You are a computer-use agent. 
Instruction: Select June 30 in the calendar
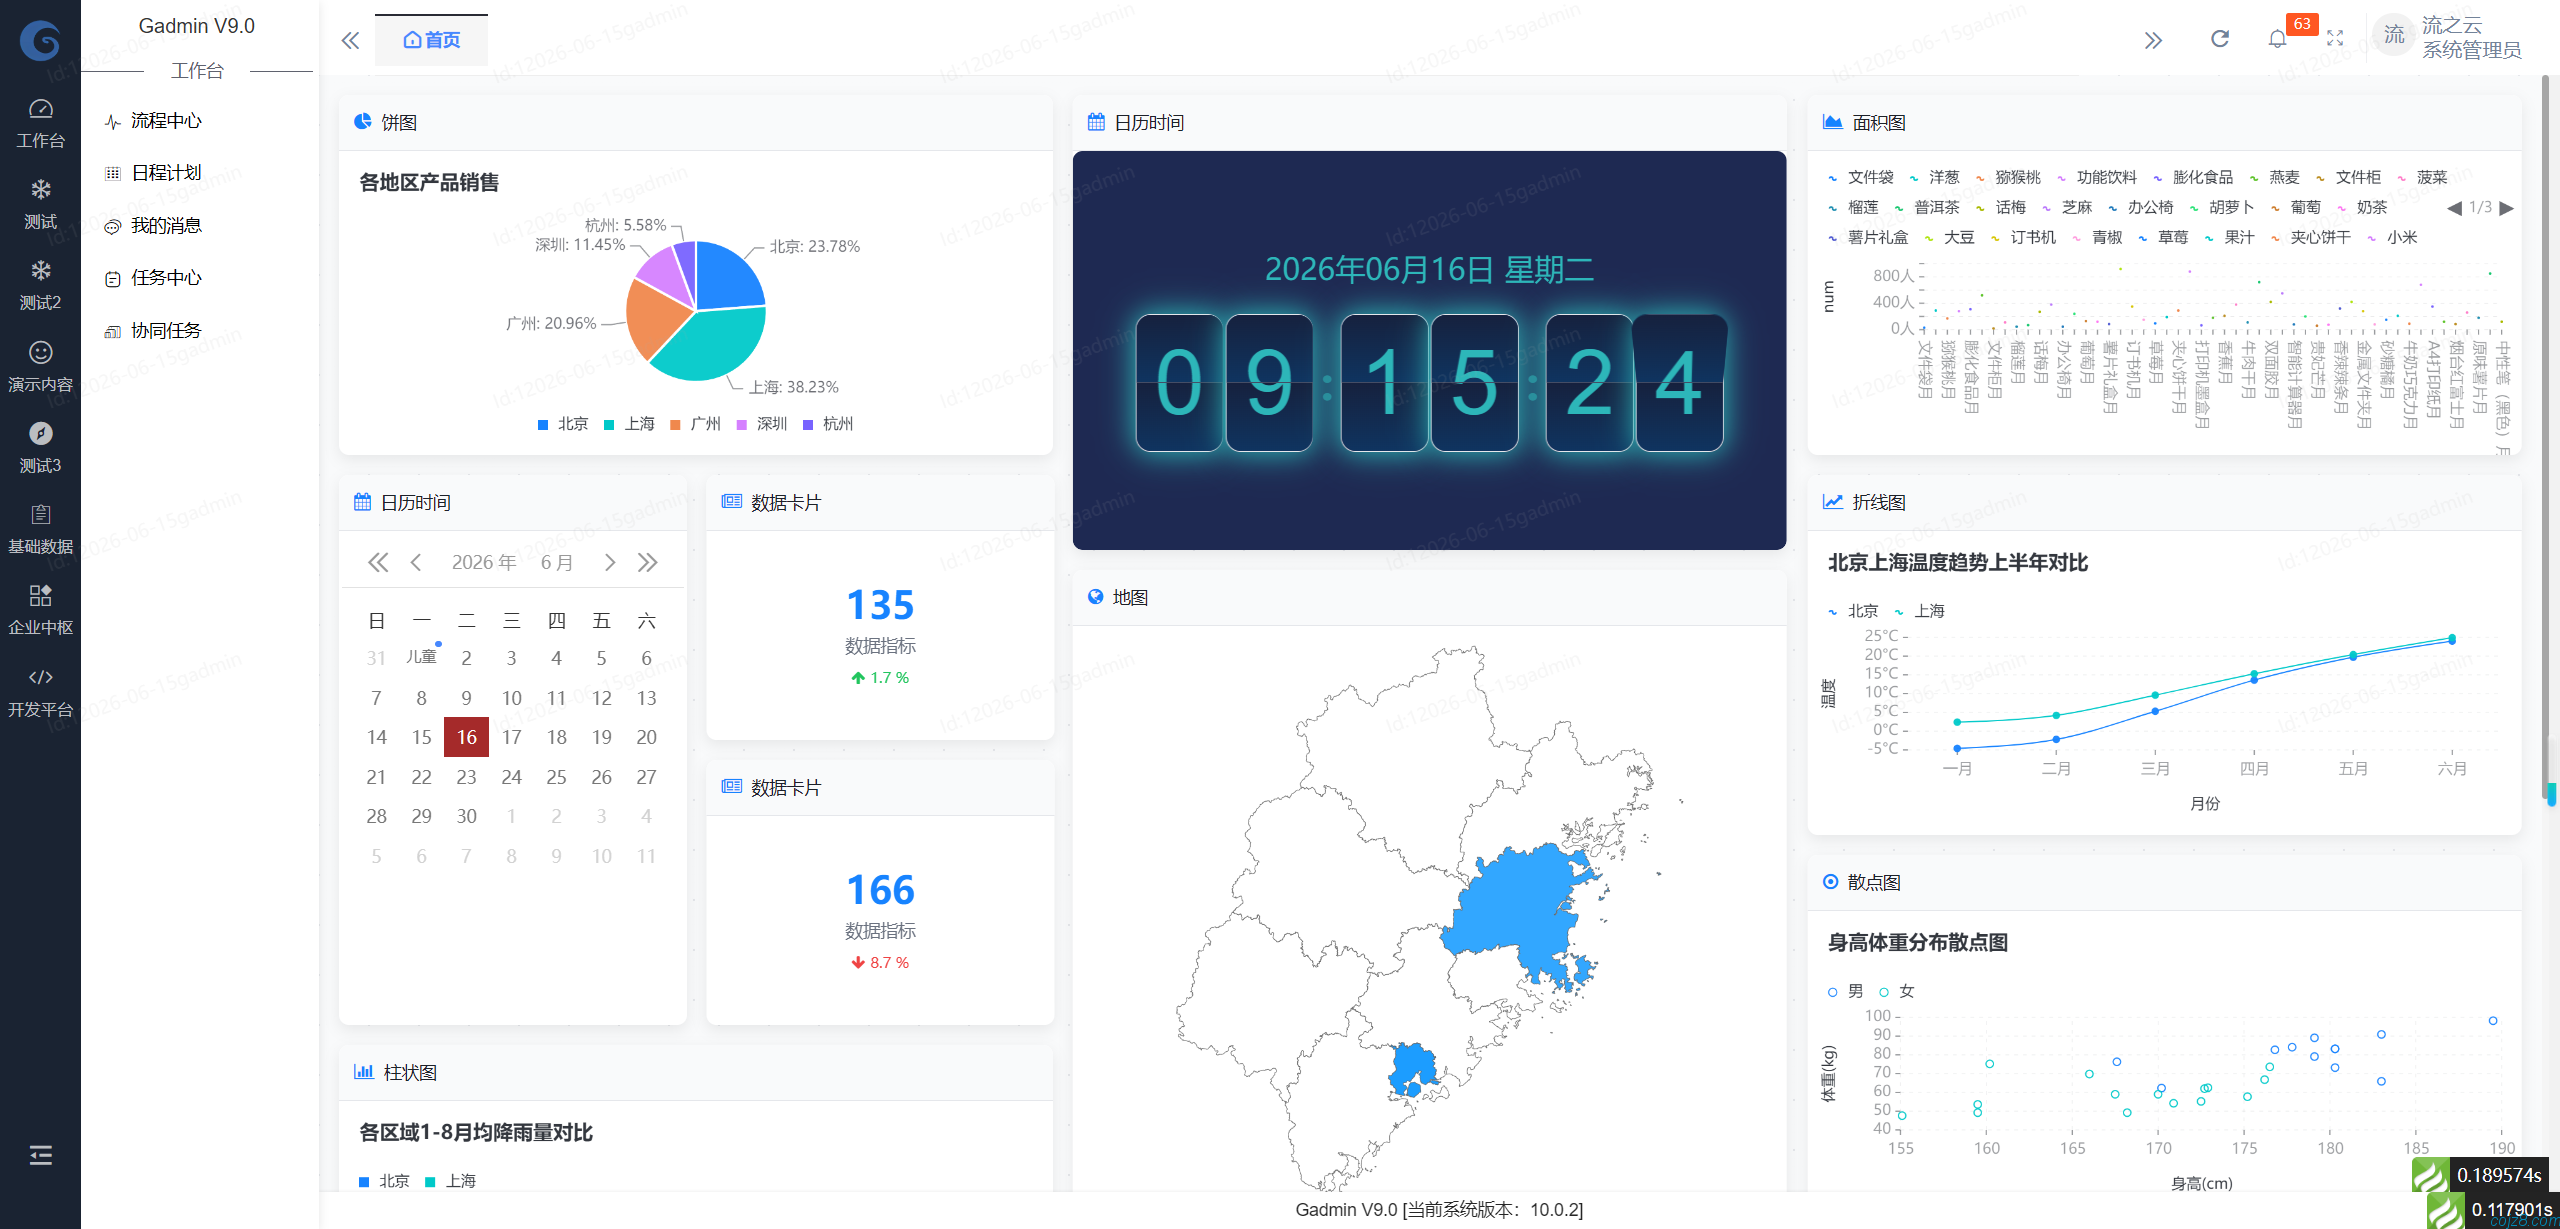pos(466,816)
